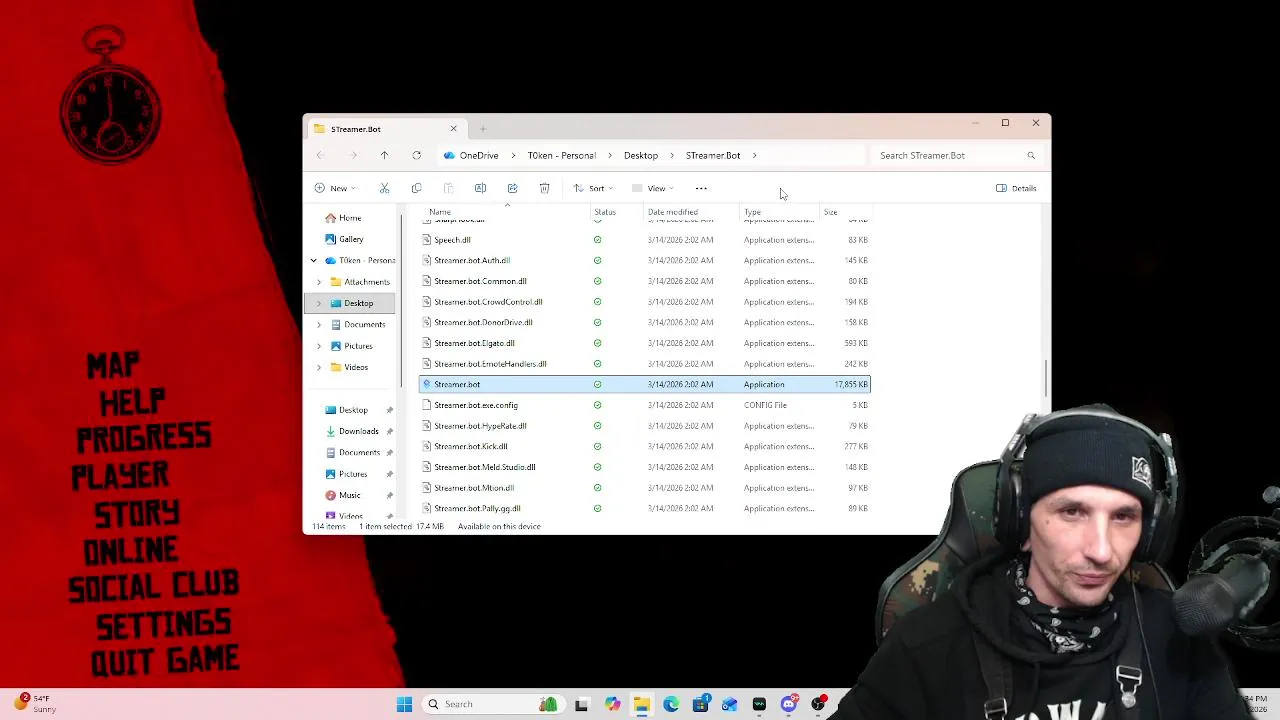
Task: Click the Share icon in Explorer toolbar
Action: (x=512, y=188)
